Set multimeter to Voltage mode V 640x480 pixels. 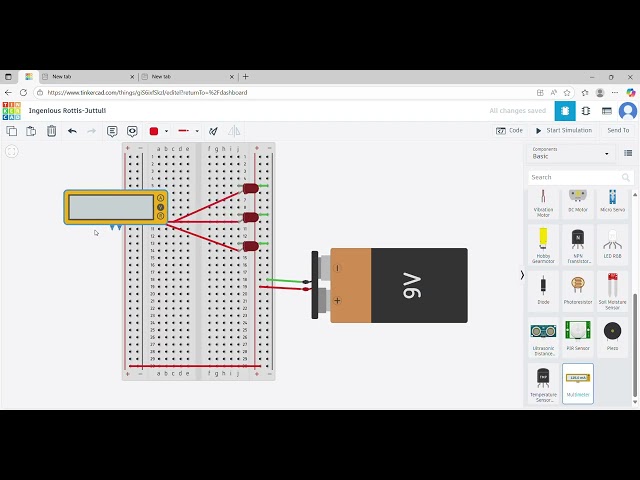(x=160, y=207)
